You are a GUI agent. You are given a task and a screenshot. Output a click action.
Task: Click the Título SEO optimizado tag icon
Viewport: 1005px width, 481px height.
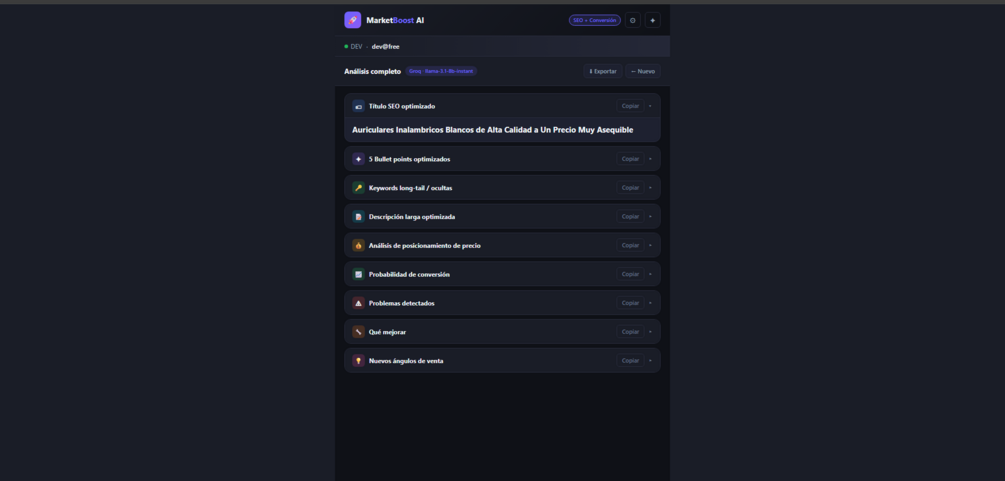[358, 106]
